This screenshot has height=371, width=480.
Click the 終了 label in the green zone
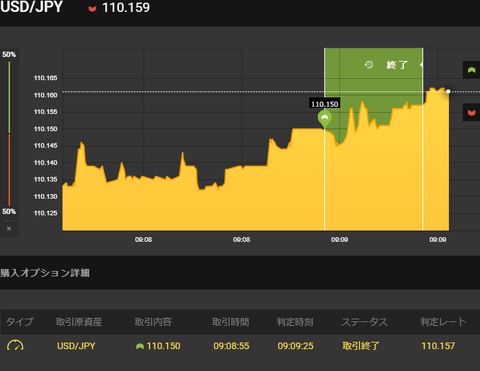tap(397, 65)
